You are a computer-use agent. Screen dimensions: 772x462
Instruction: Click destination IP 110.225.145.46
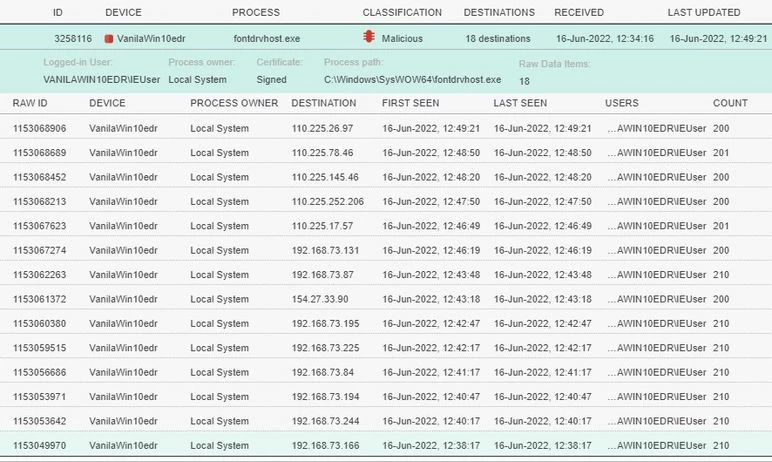pos(325,177)
